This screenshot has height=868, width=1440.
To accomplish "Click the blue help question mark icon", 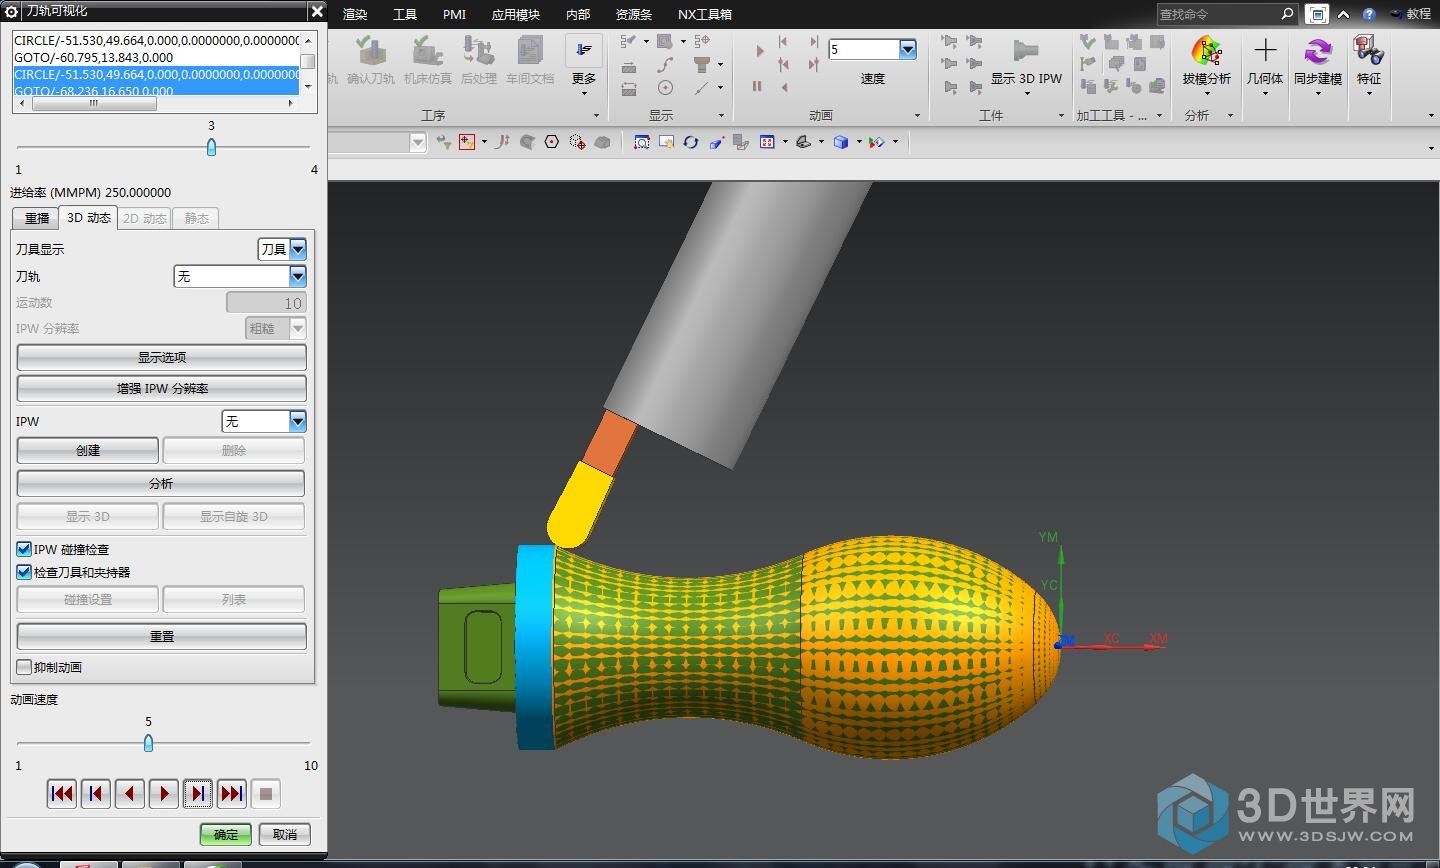I will pyautogui.click(x=1369, y=14).
